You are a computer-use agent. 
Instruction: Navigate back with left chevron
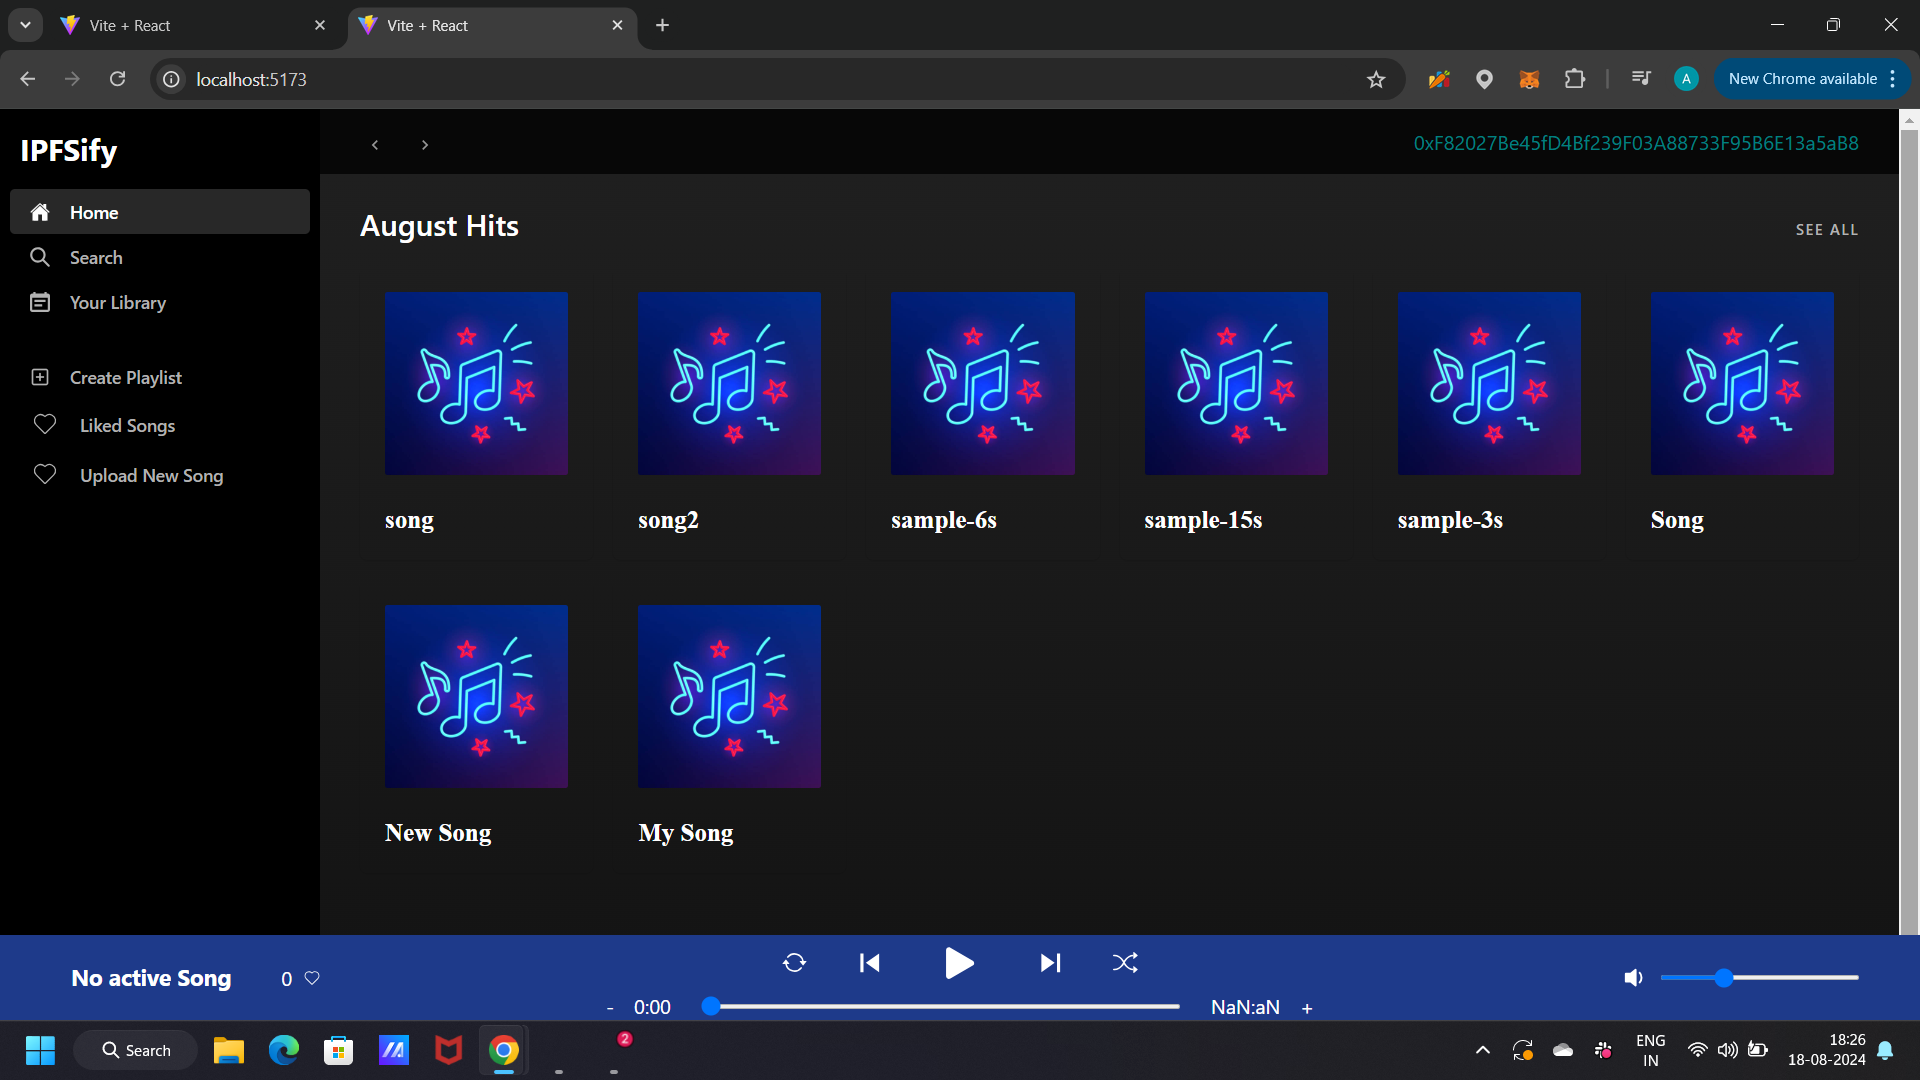pyautogui.click(x=375, y=145)
